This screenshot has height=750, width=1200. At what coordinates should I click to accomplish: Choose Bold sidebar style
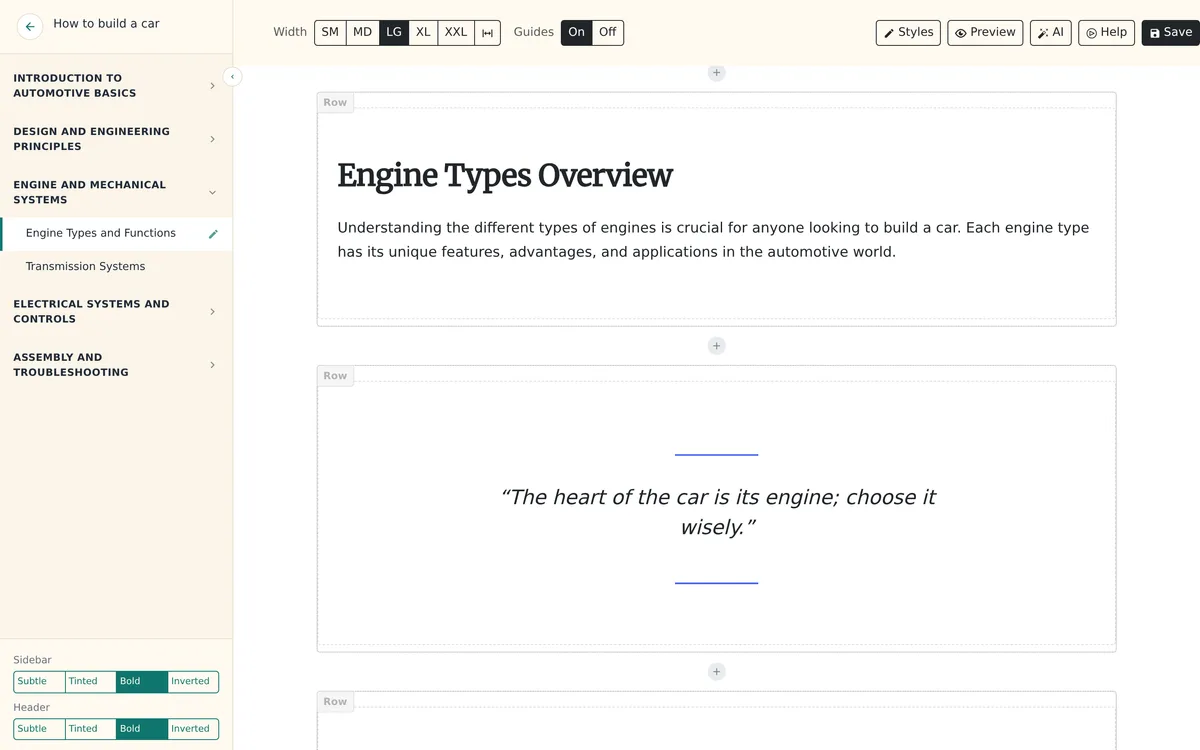pos(141,682)
